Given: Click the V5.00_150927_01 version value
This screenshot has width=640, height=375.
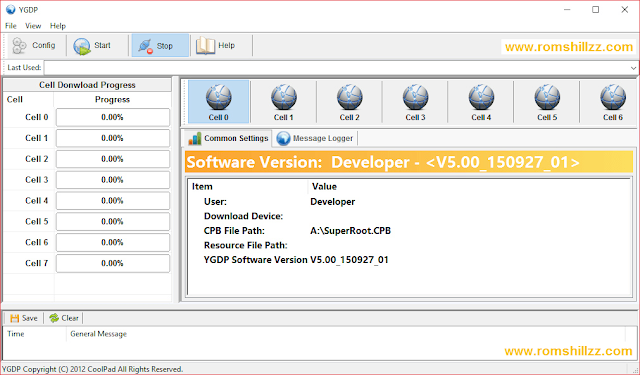Looking at the screenshot, I should tap(349, 260).
